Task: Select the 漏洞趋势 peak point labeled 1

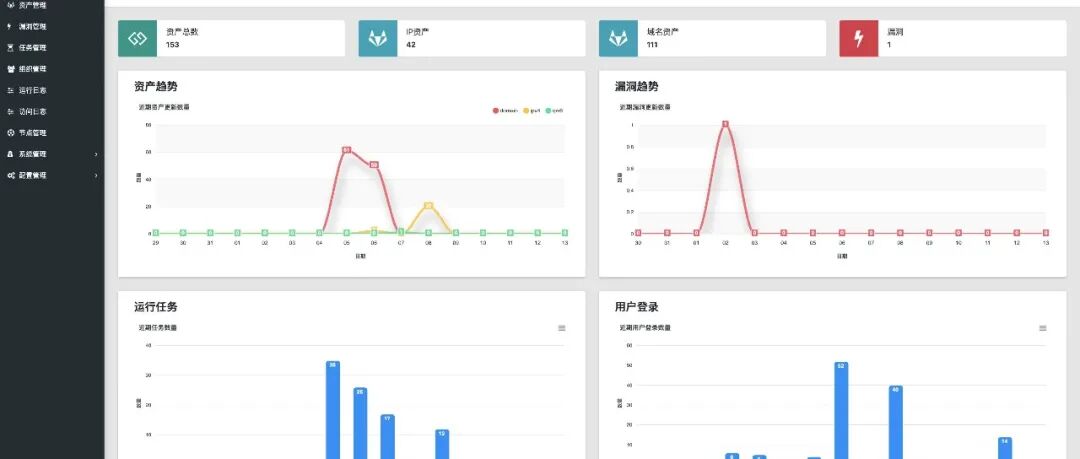Action: [x=725, y=124]
